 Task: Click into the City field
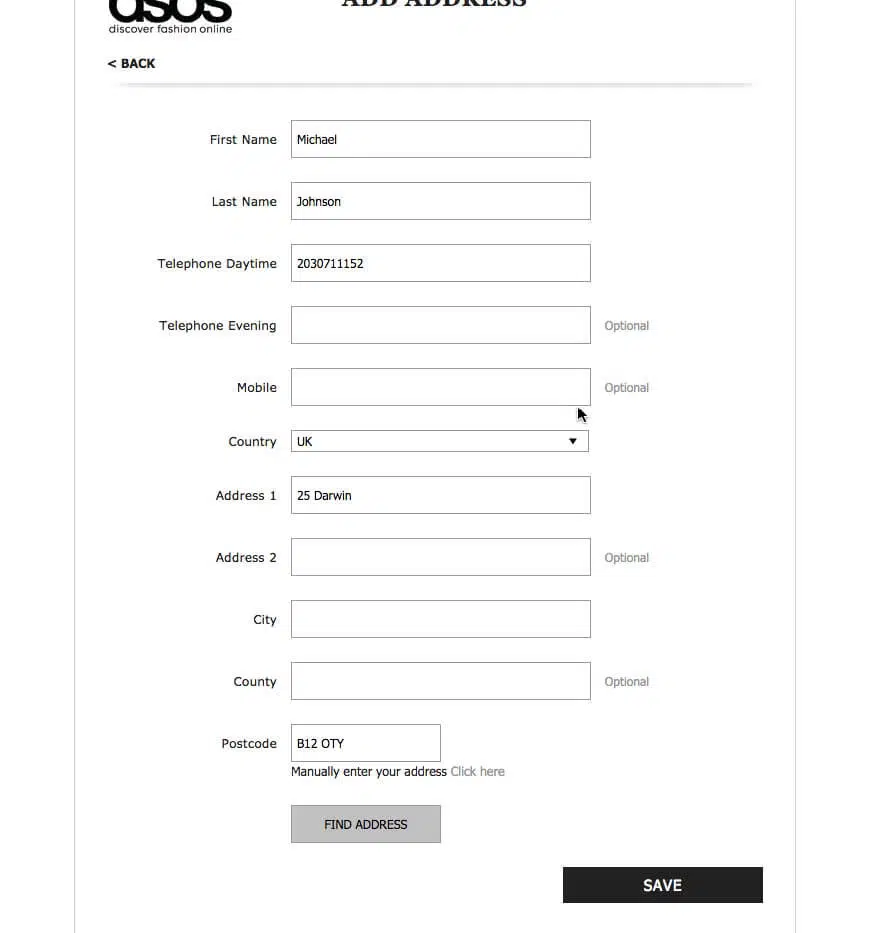tap(440, 620)
